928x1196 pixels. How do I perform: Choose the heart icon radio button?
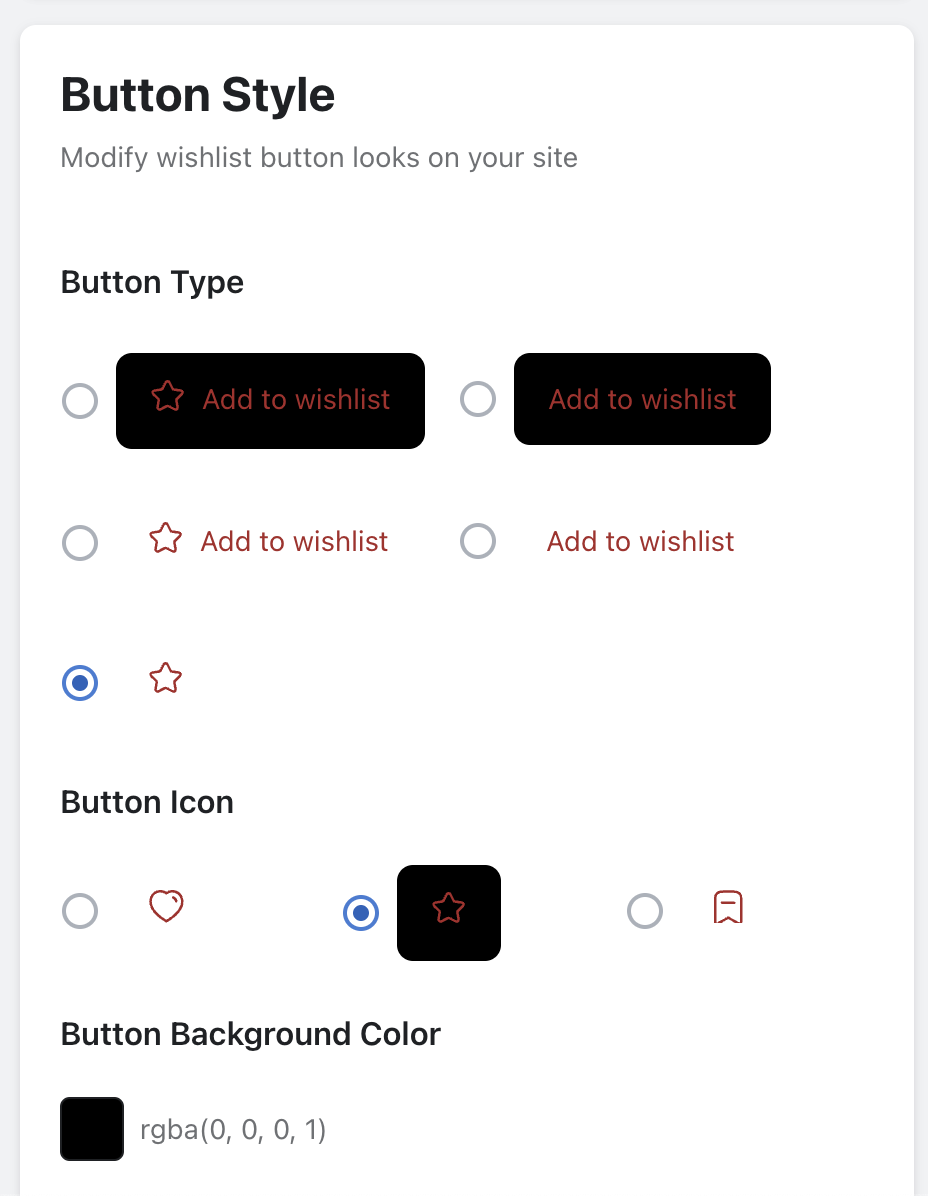point(80,911)
